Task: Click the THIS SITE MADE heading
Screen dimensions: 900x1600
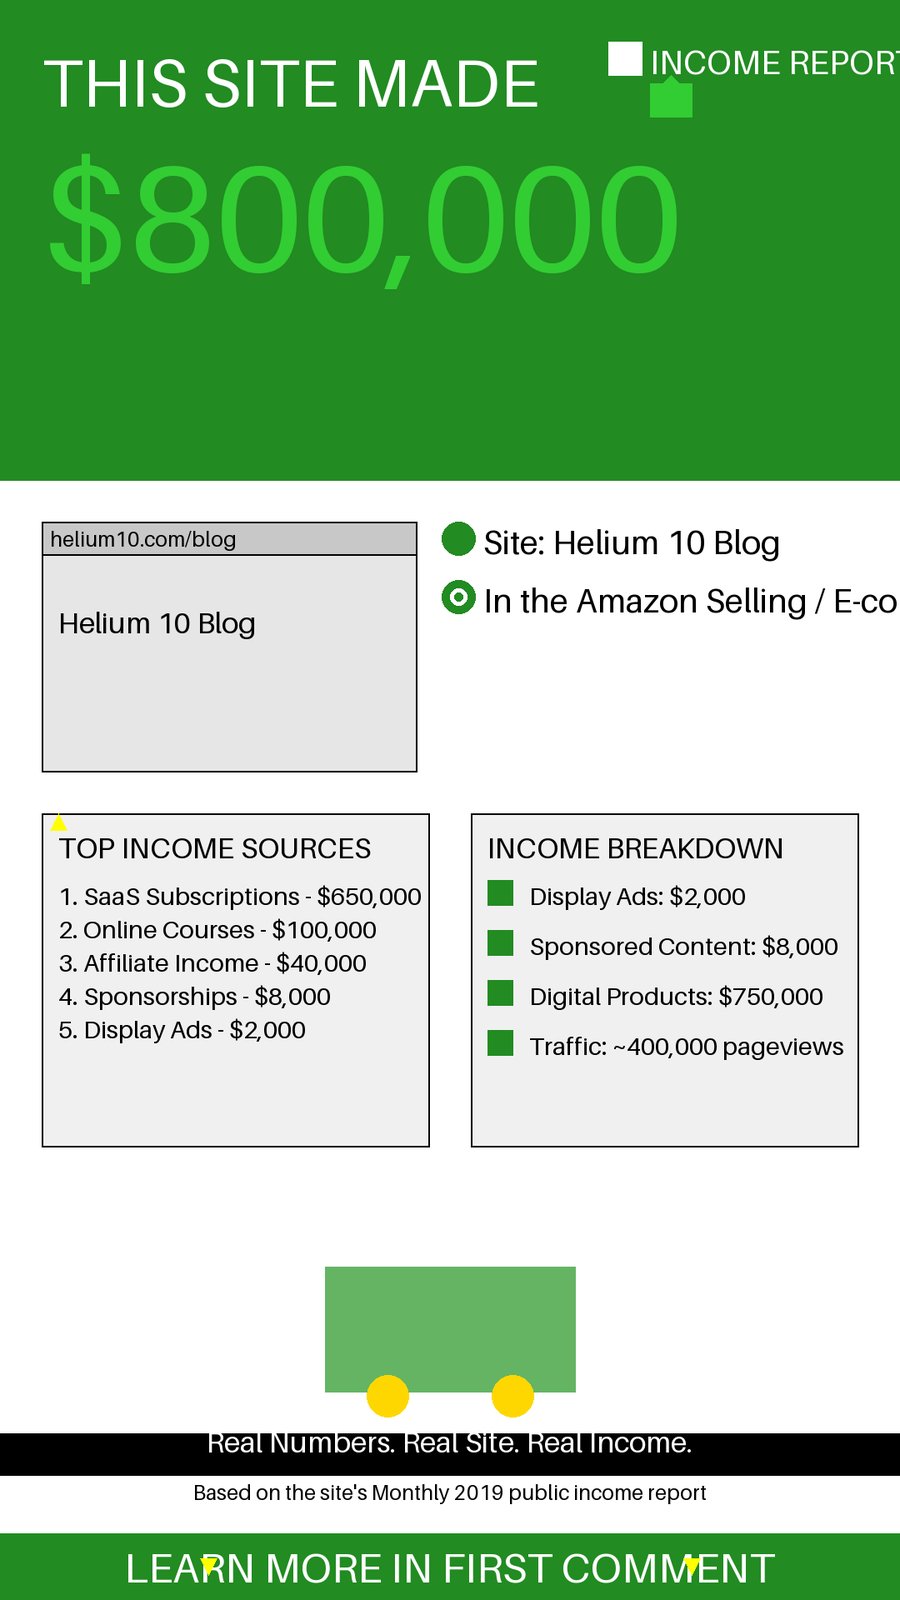Action: (x=291, y=84)
